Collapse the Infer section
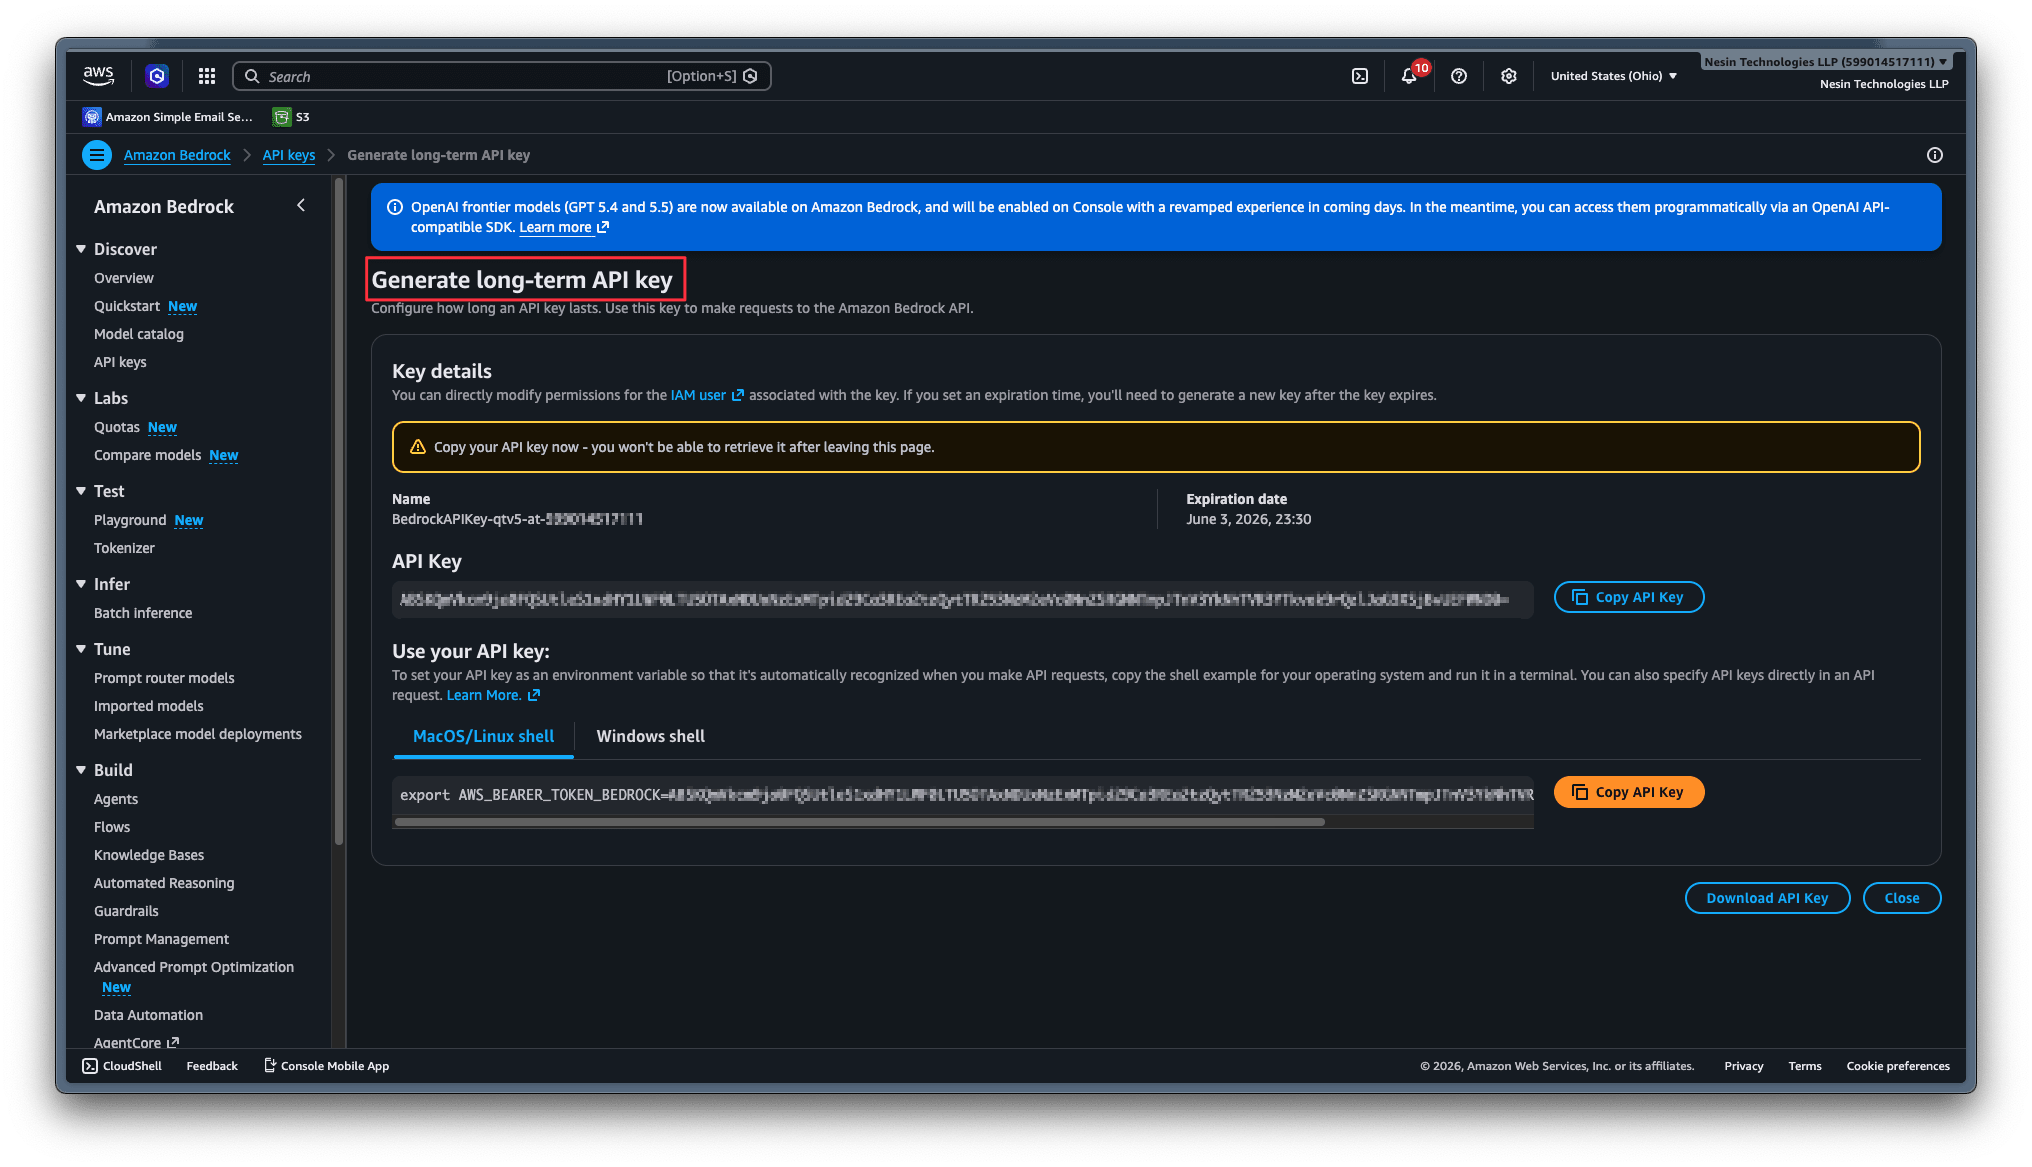 coord(81,584)
